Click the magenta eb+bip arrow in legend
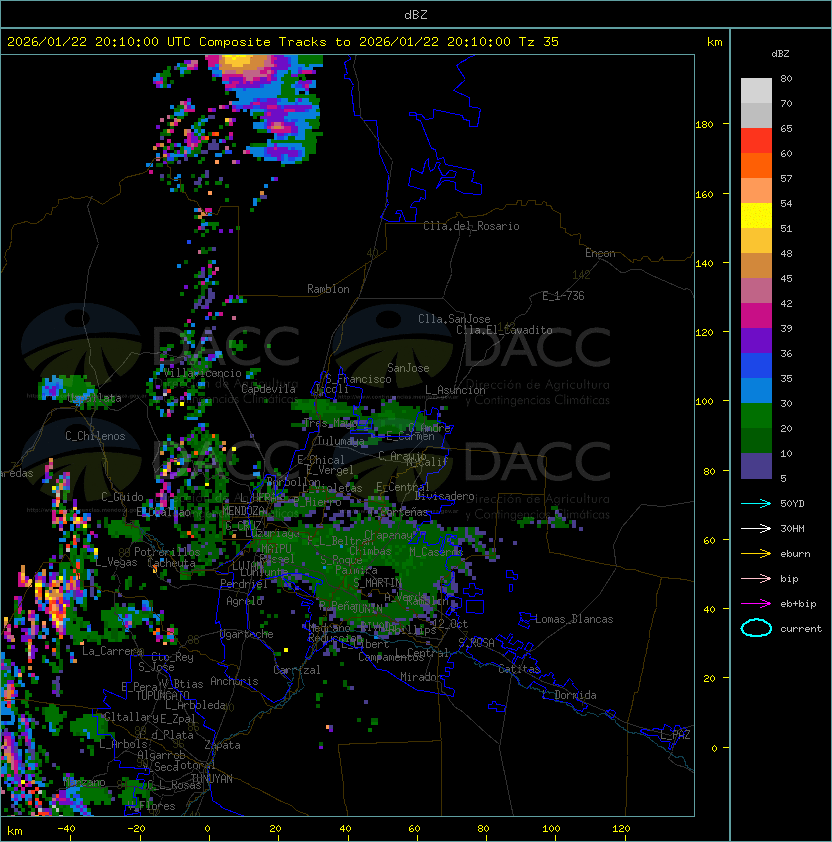This screenshot has width=832, height=842. [756, 604]
